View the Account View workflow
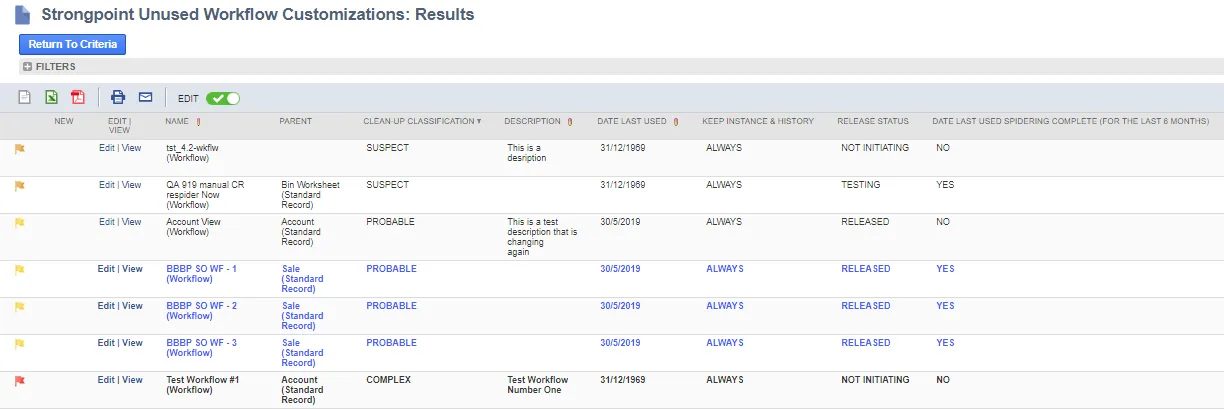This screenshot has height=409, width=1224. 131,222
